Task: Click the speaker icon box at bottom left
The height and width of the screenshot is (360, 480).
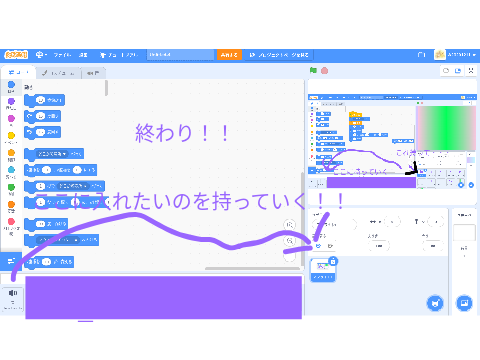Action: coord(13,298)
